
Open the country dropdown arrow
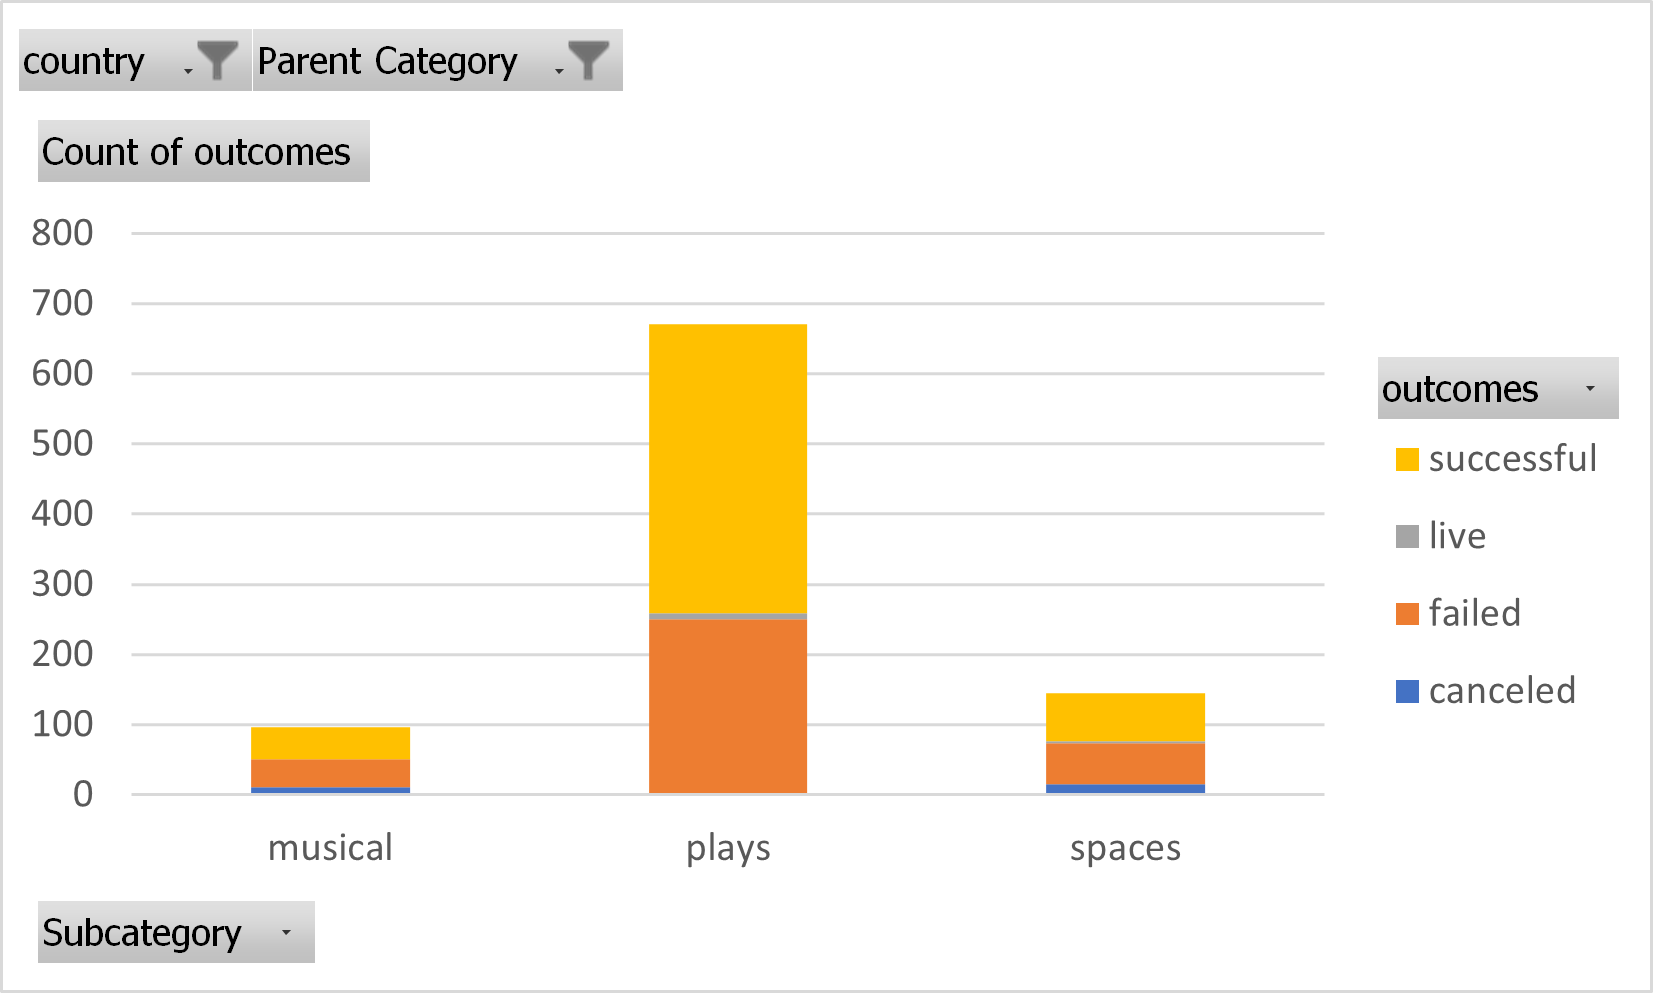point(186,70)
